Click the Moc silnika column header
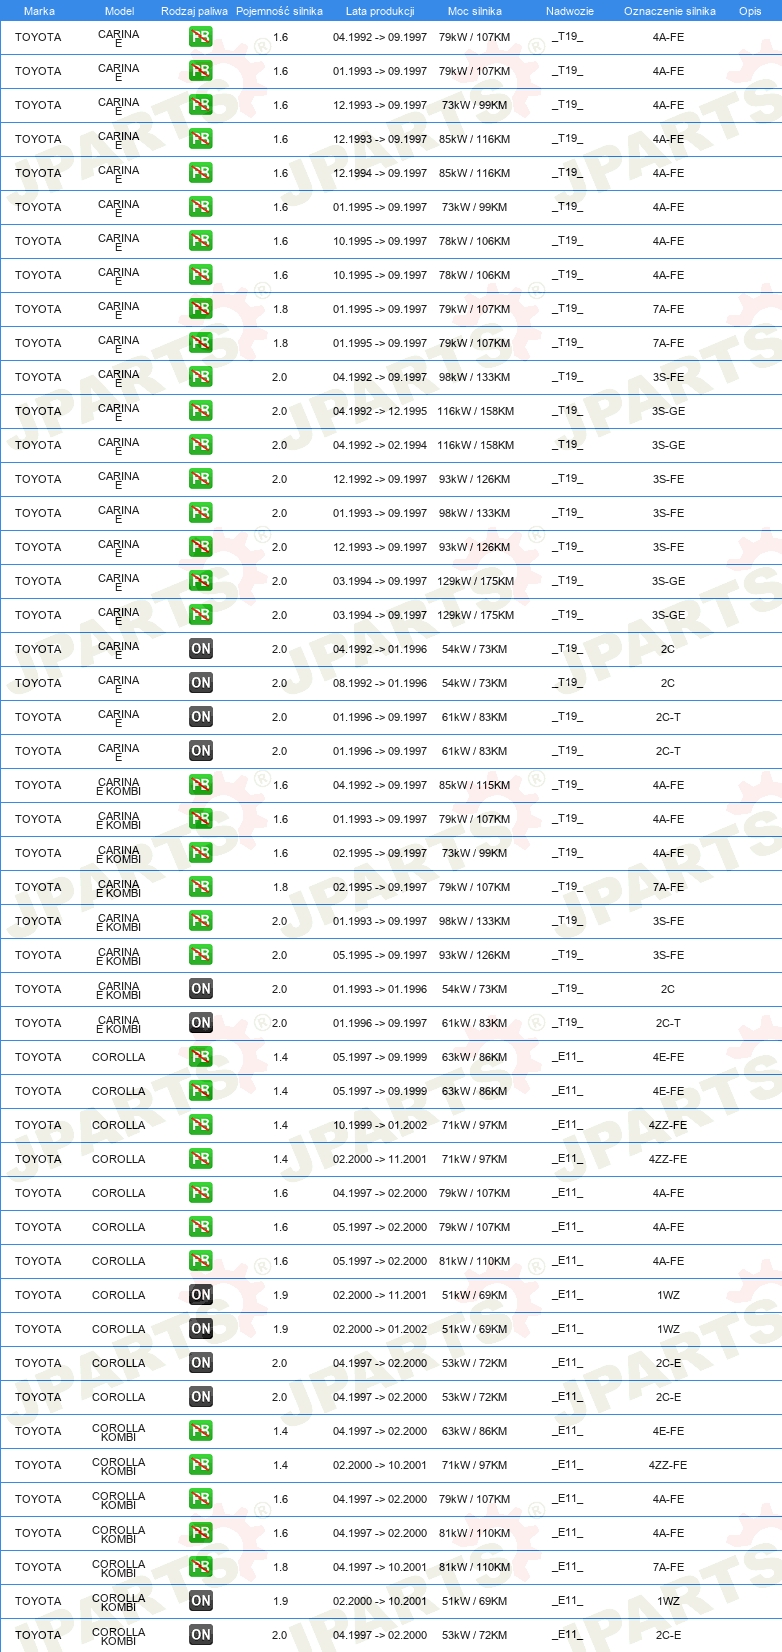 (x=475, y=11)
